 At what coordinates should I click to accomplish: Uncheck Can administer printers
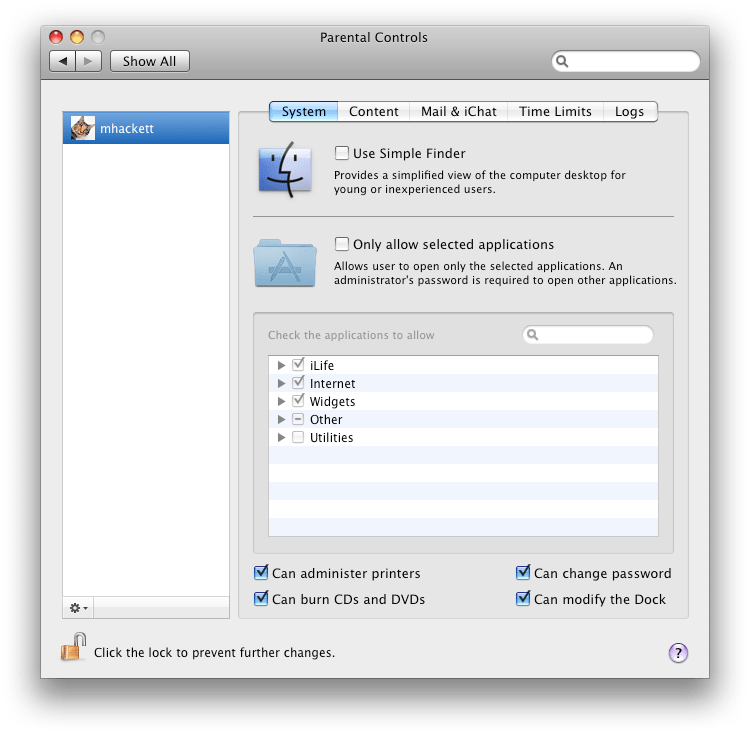(x=261, y=572)
